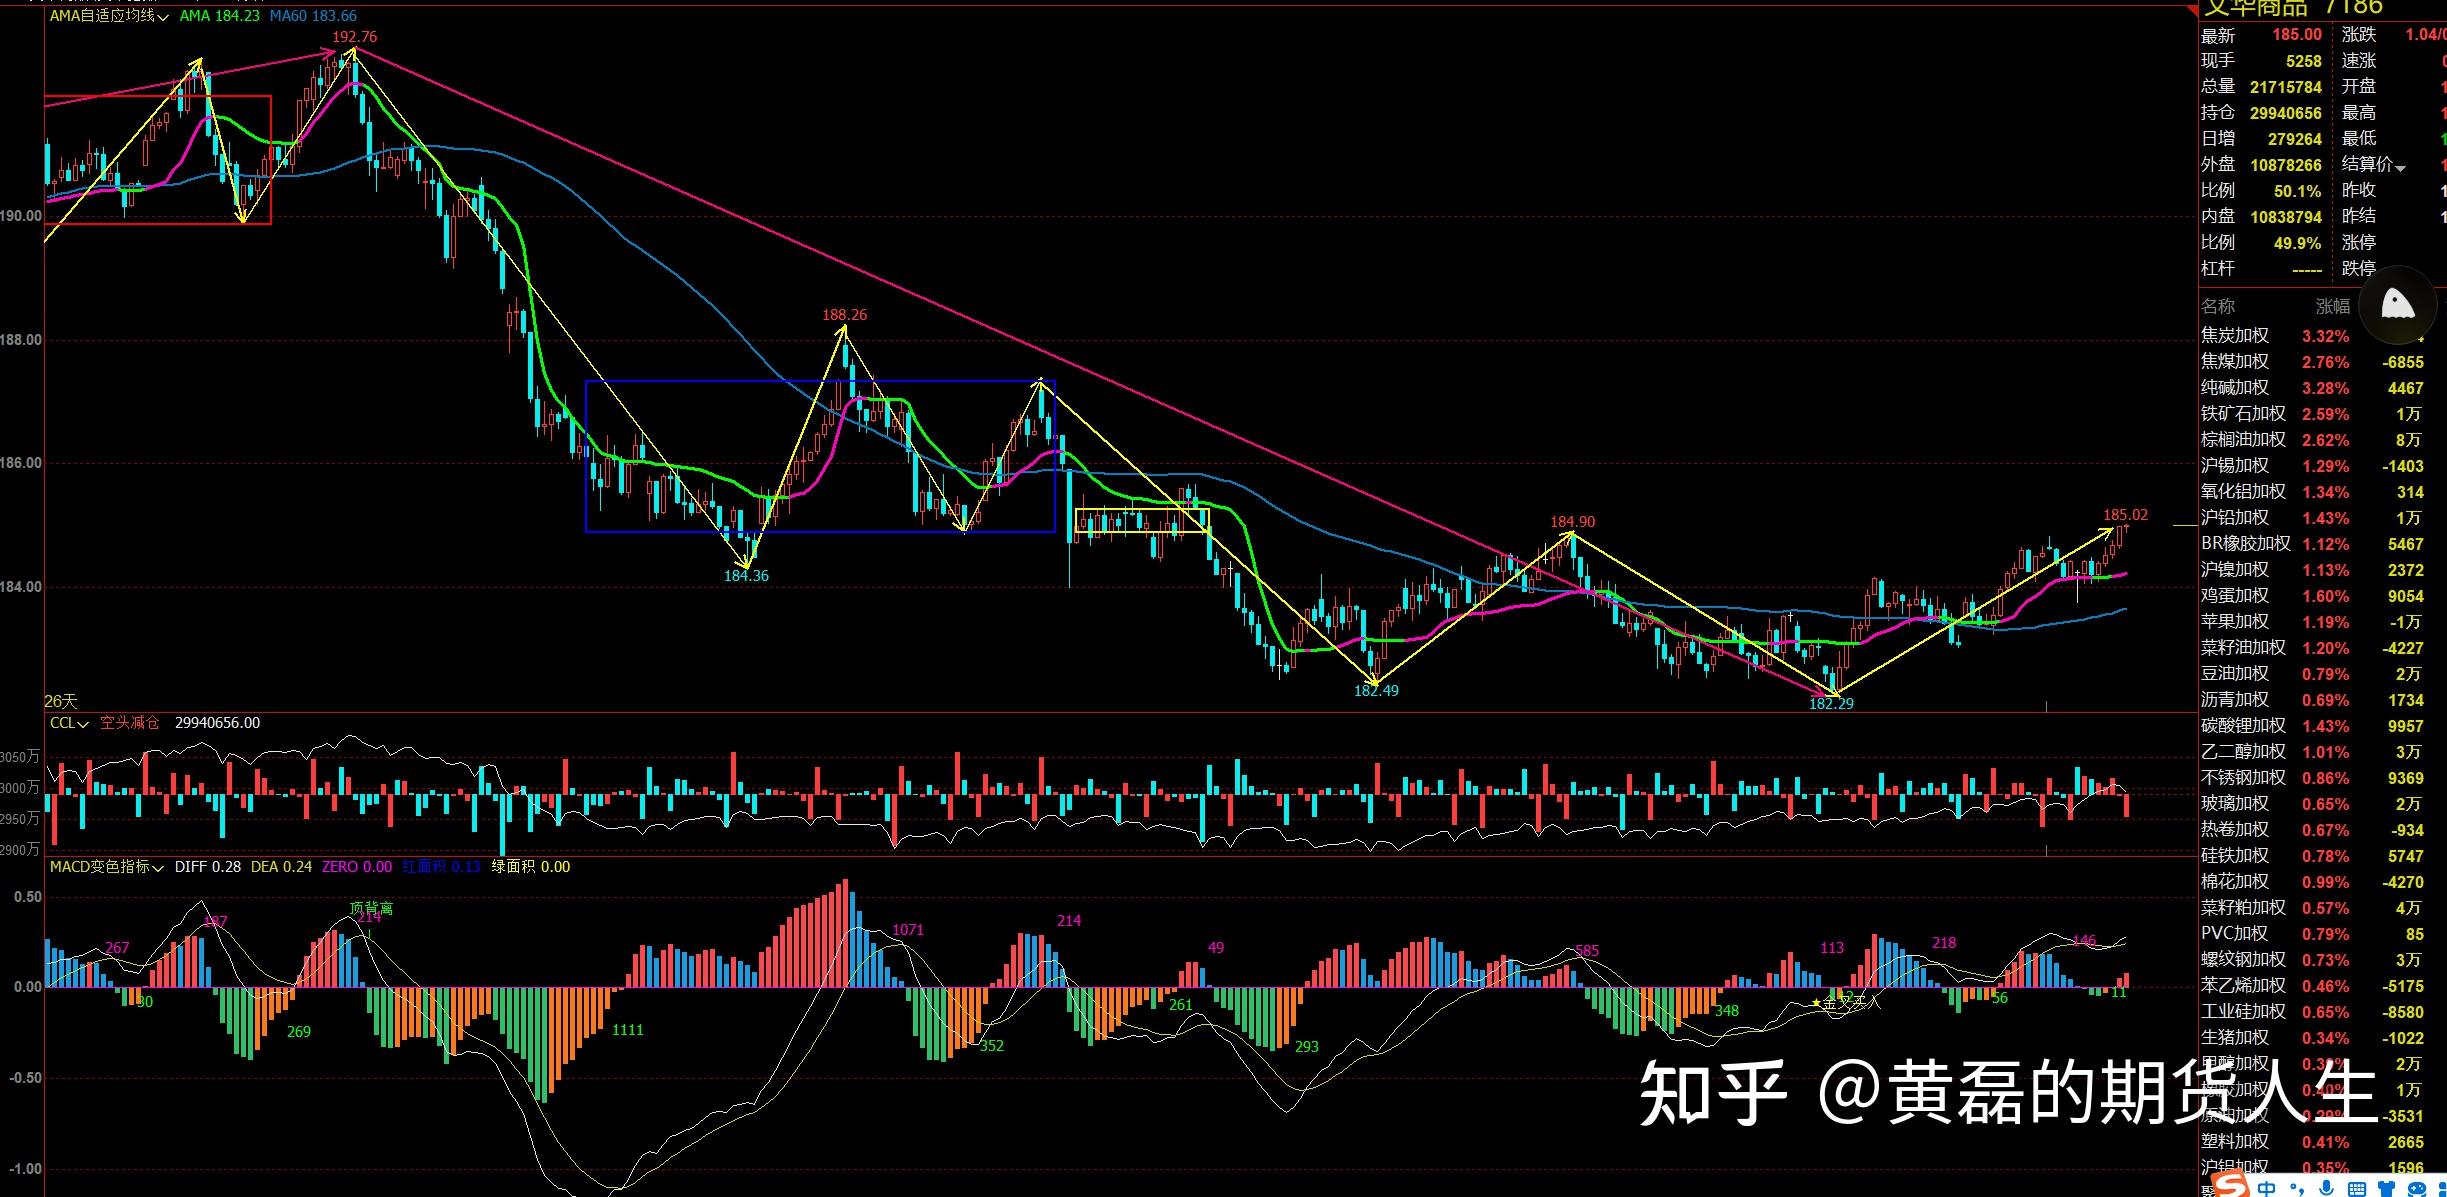Viewport: 2447px width, 1197px height.
Task: Expand the AMA自适应均线 indicator dropdown
Action: 162,17
